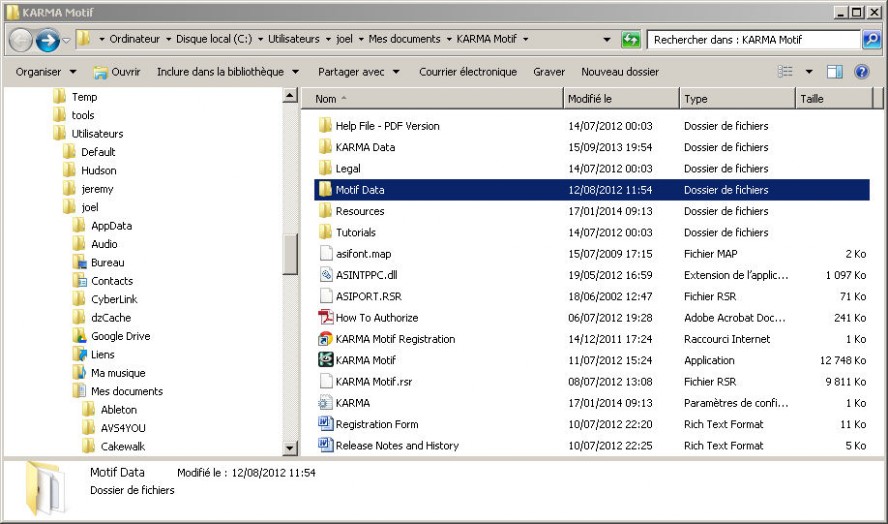Viewport: 888px width, 524px height.
Task: Open the Organiser dropdown menu
Action: click(46, 72)
